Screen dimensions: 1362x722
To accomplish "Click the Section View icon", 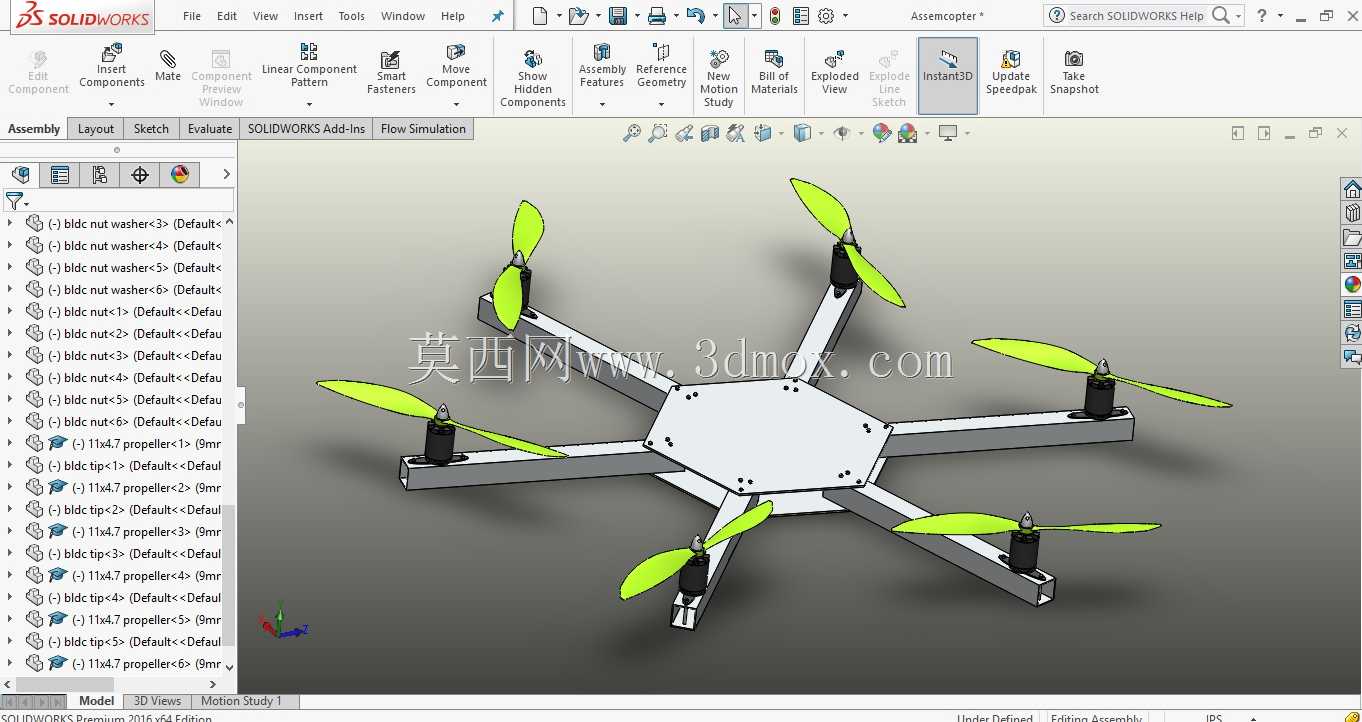I will (710, 133).
